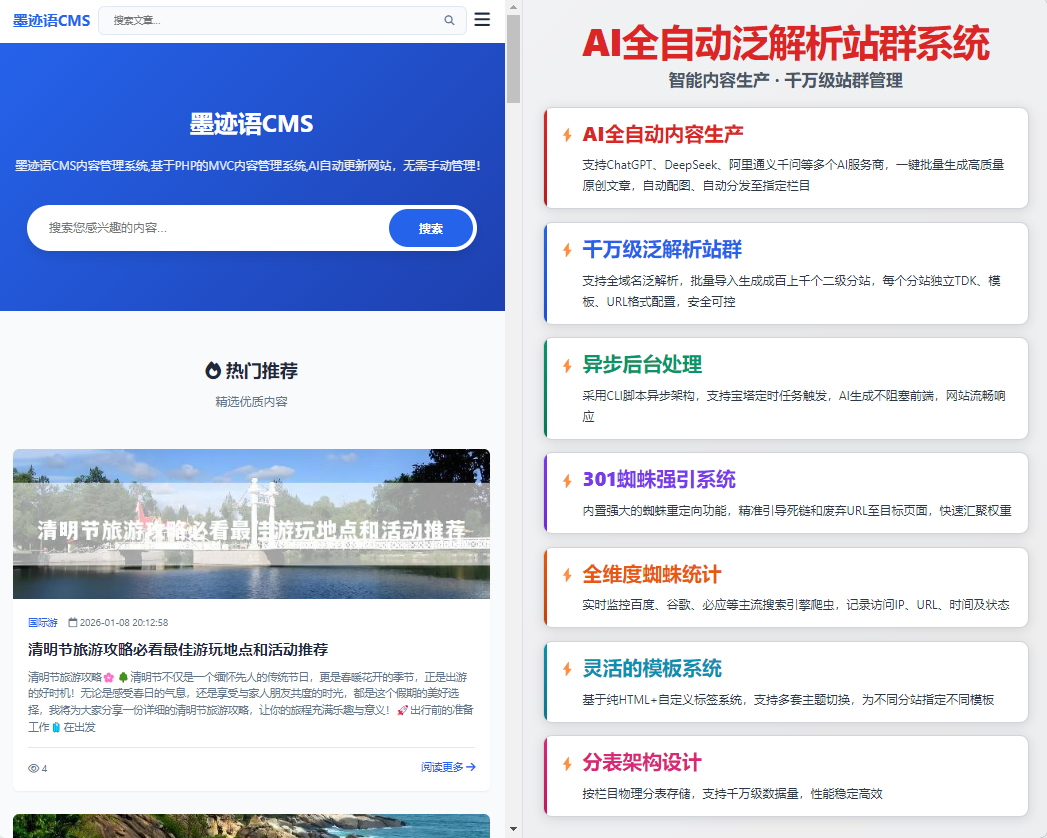The width and height of the screenshot is (1047, 838).
Task: Click the 墨迹语CMS logo
Action: pyautogui.click(x=51, y=19)
